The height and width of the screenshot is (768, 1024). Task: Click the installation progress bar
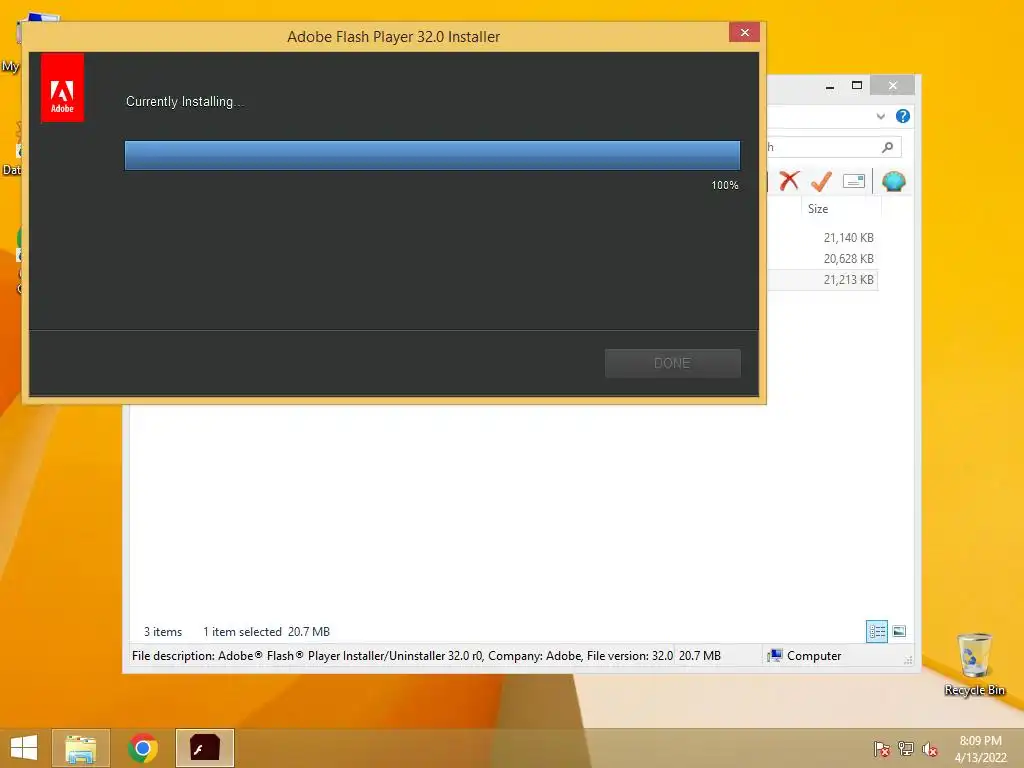pos(432,155)
